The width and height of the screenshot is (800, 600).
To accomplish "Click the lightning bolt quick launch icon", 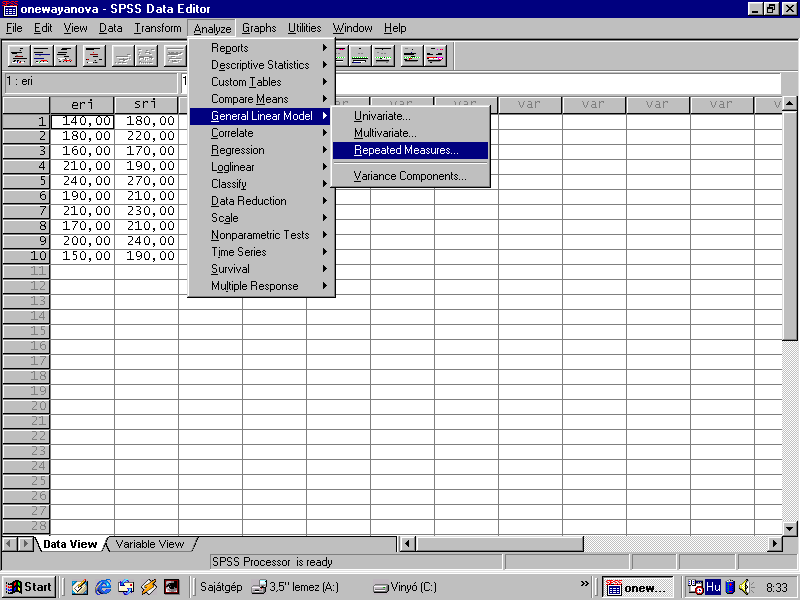I will tap(149, 587).
